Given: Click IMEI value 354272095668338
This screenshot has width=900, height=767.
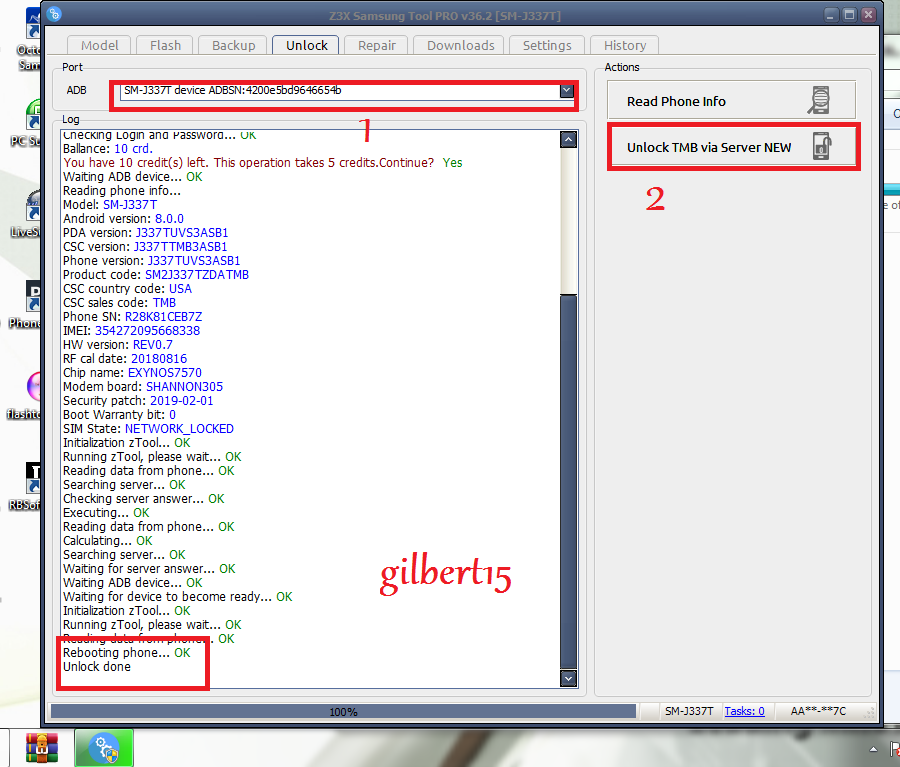Looking at the screenshot, I should [x=148, y=331].
